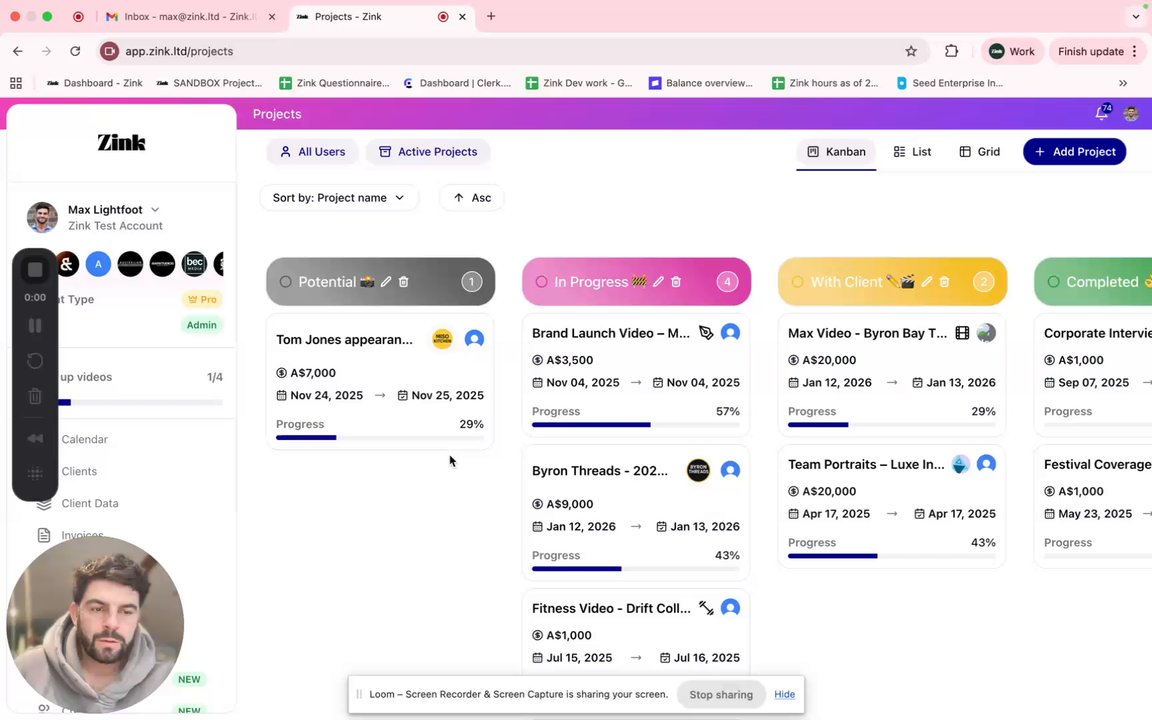Expand Max Lightfoot account chevron

click(155, 210)
